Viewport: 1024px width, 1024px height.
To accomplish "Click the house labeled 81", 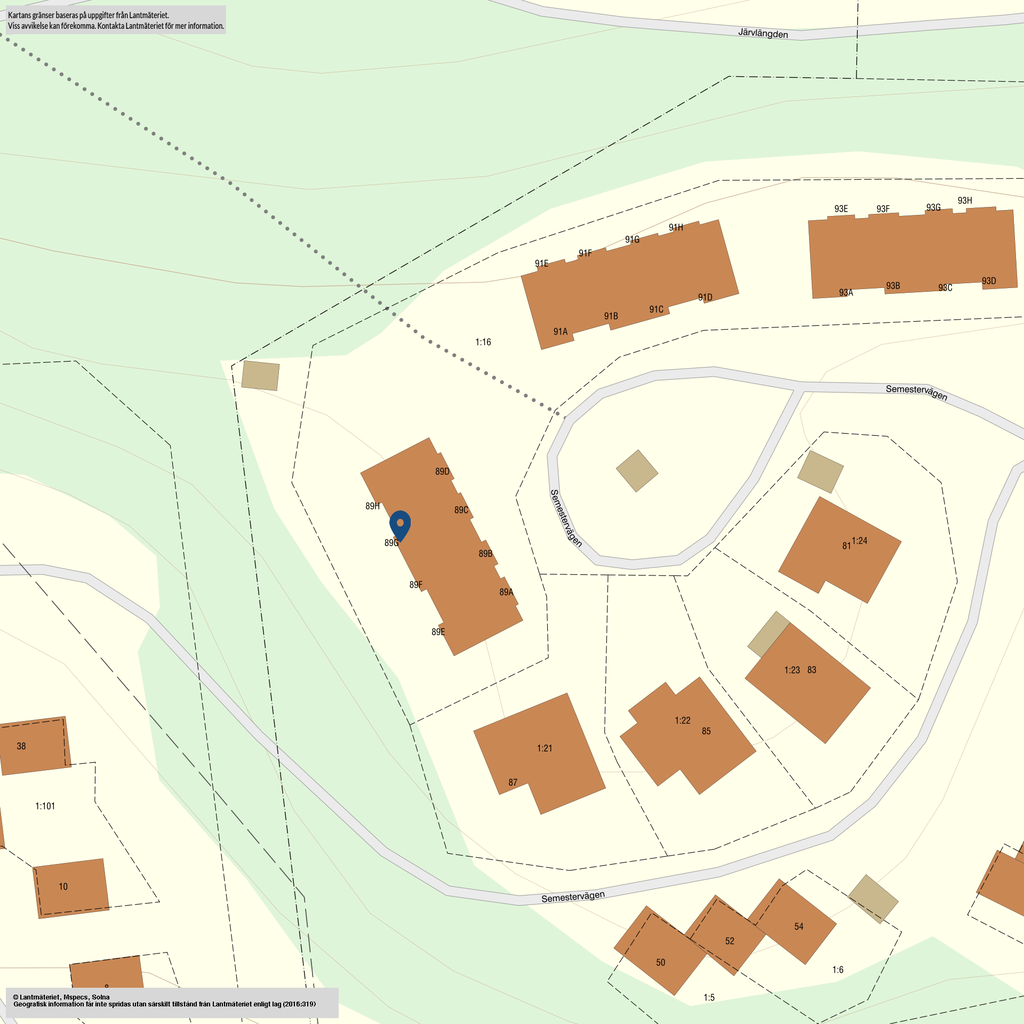I will (x=840, y=550).
